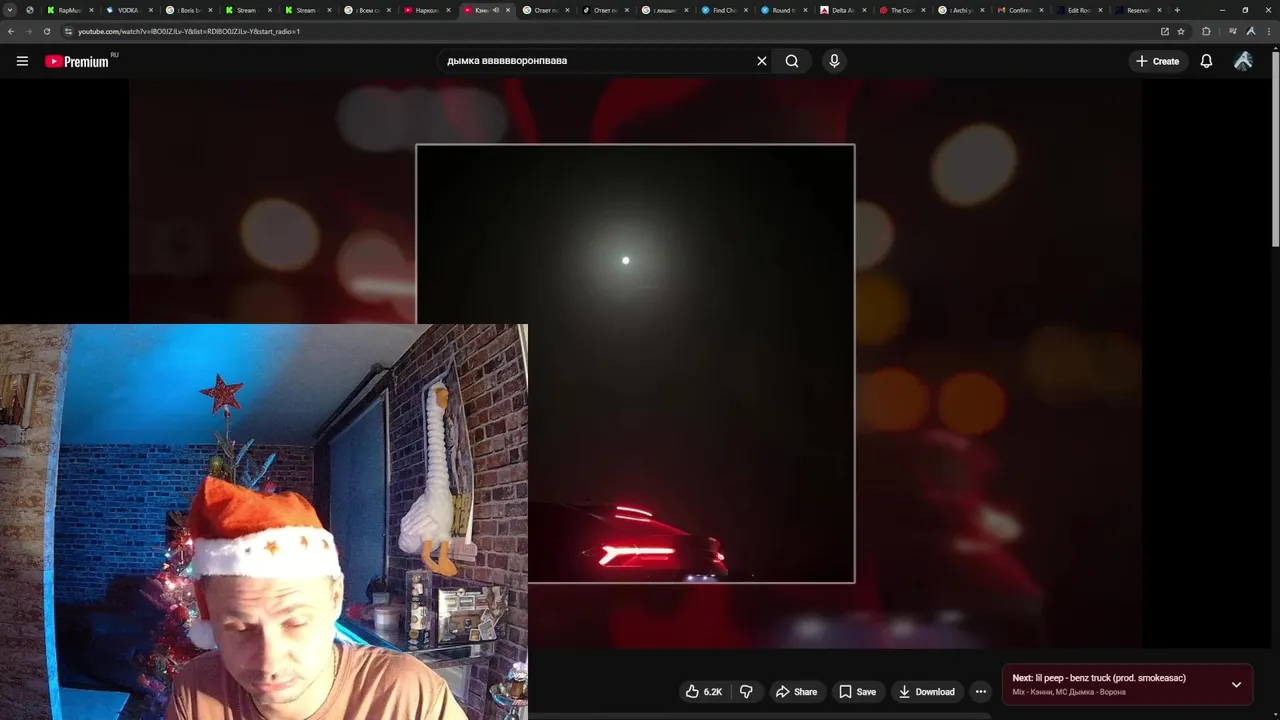Mute the playing tab's speaker icon
The height and width of the screenshot is (720, 1280).
pyautogui.click(x=496, y=10)
